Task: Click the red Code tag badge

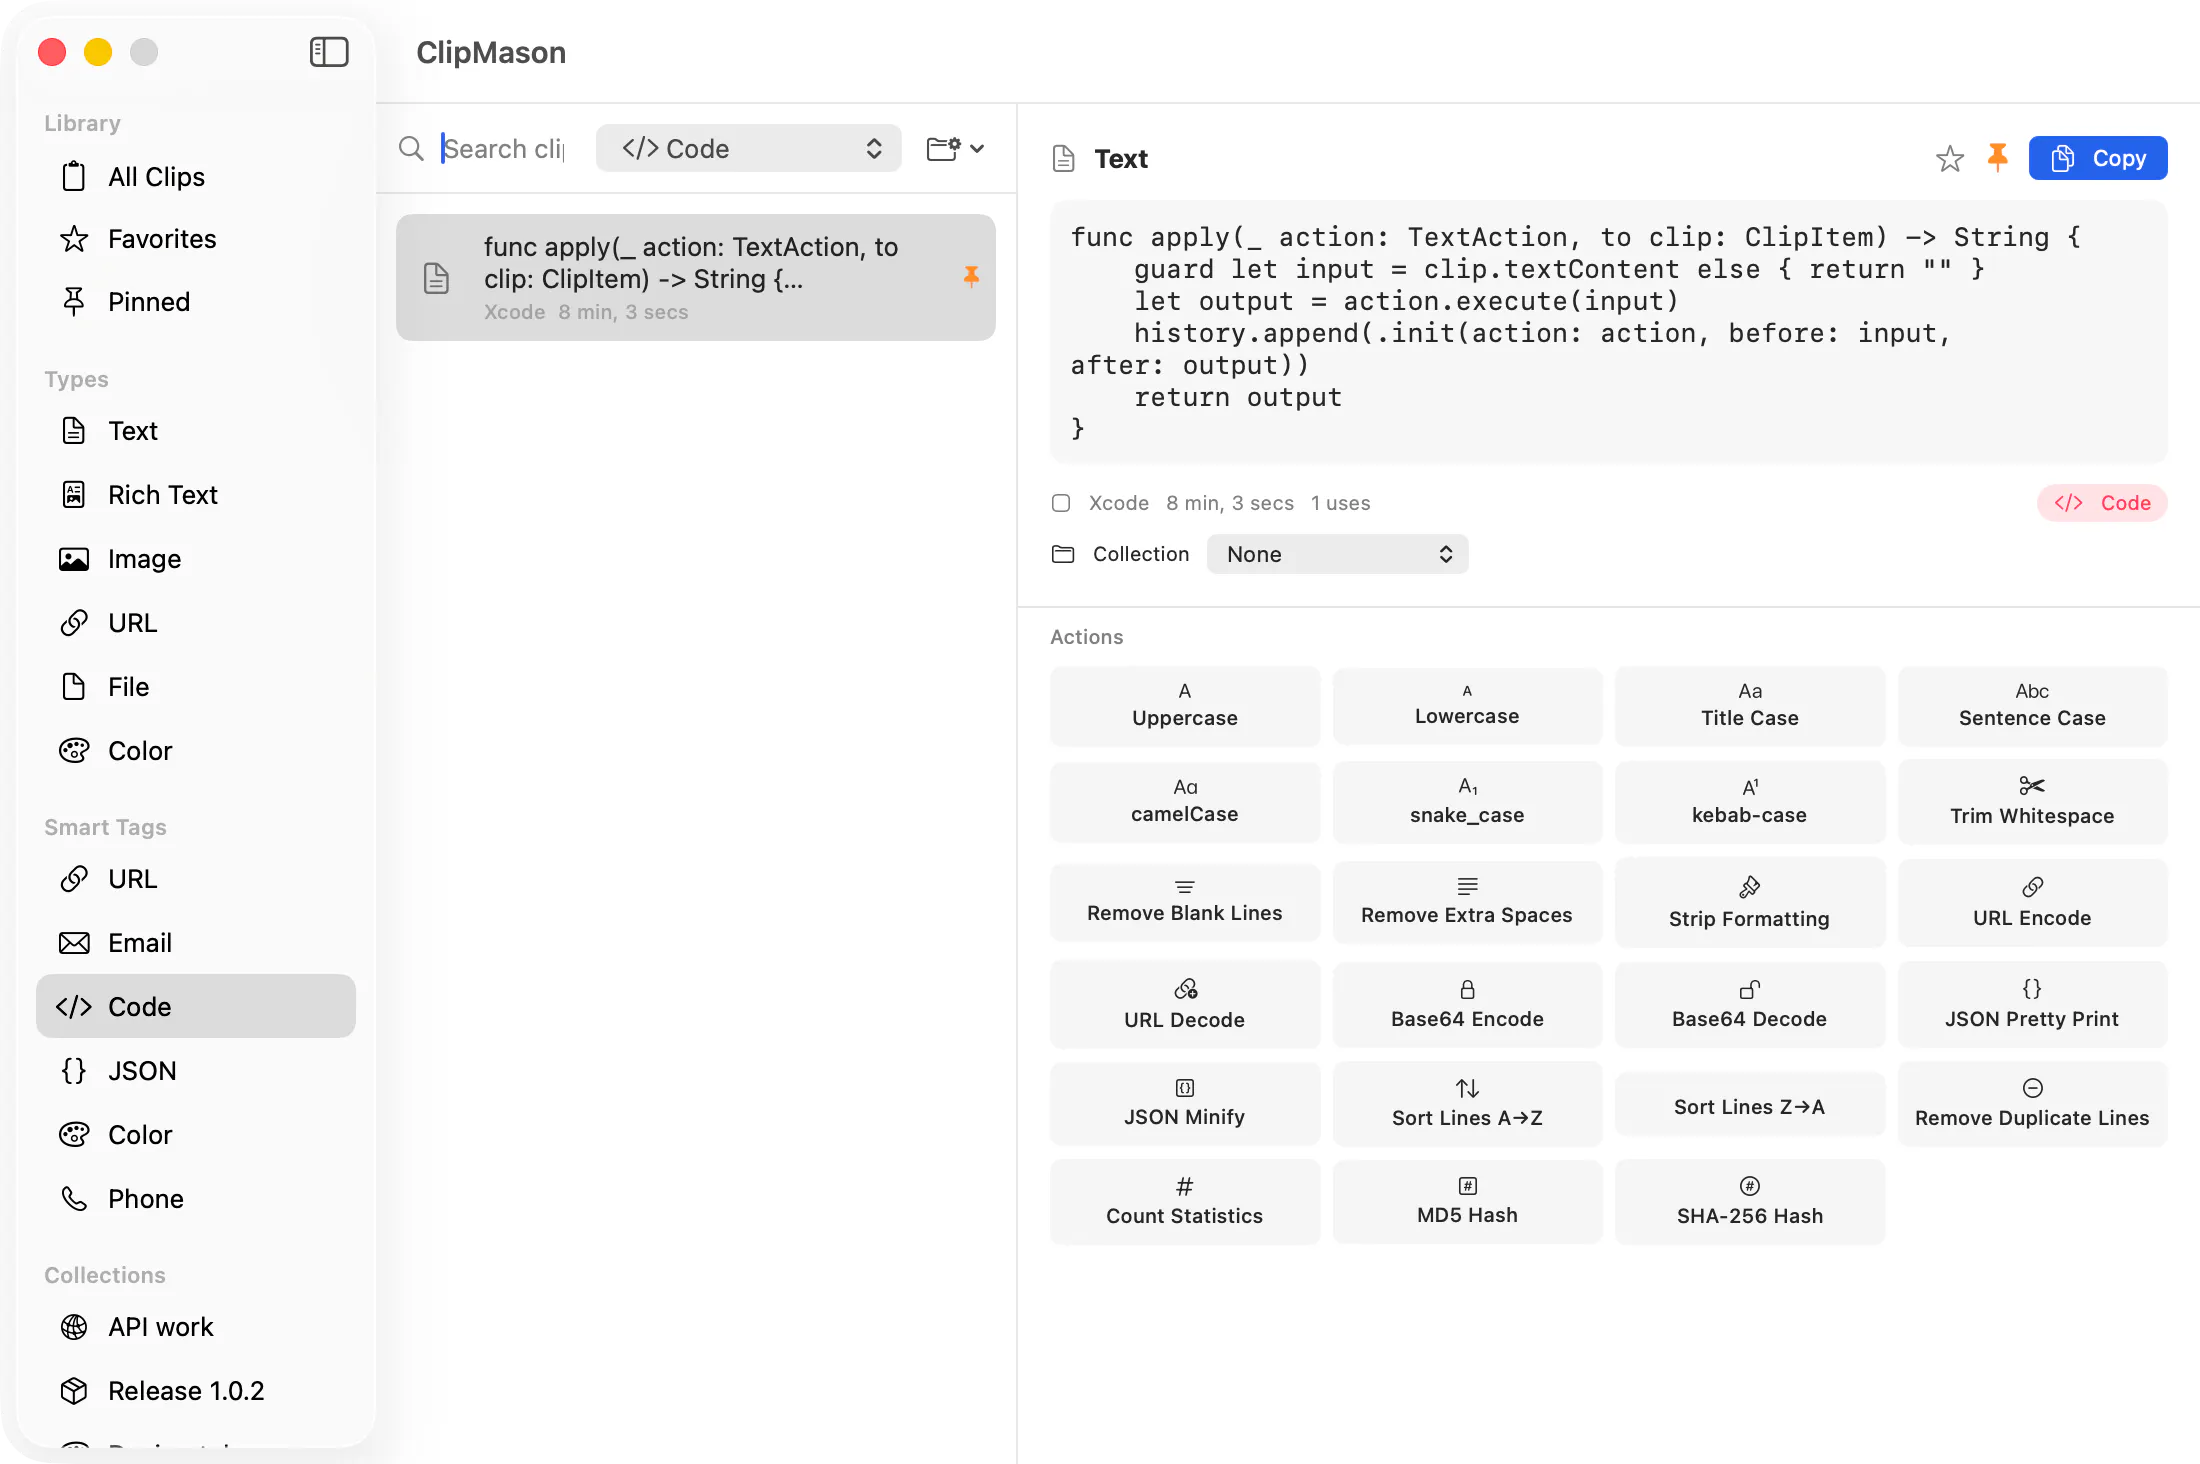Action: tap(2102, 503)
